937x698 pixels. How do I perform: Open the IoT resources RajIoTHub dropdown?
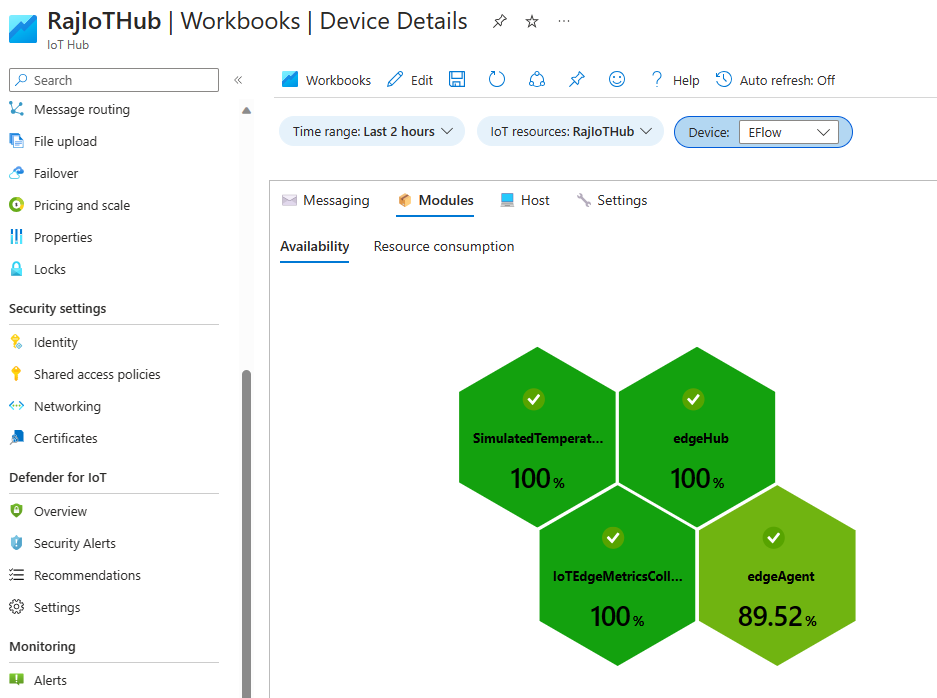click(569, 131)
